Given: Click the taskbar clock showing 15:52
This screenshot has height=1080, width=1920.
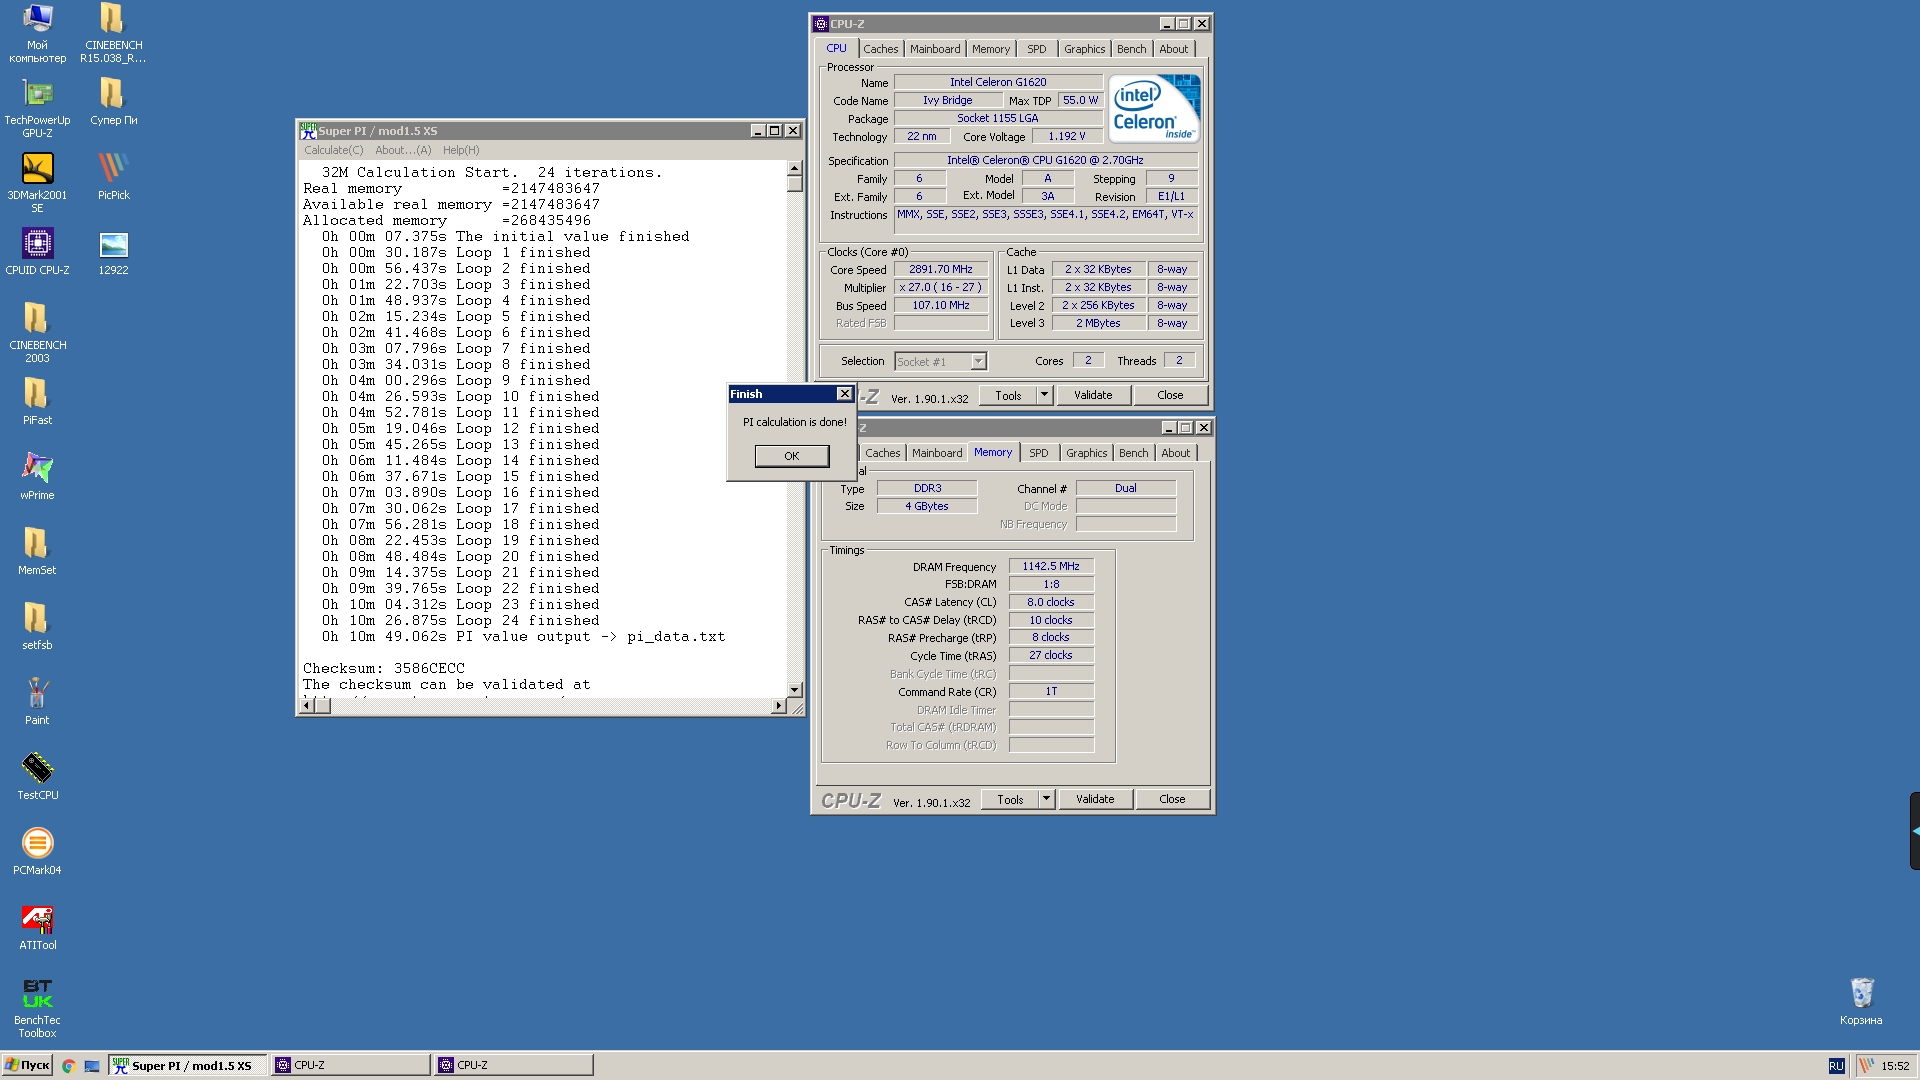Looking at the screenshot, I should 1894,1066.
